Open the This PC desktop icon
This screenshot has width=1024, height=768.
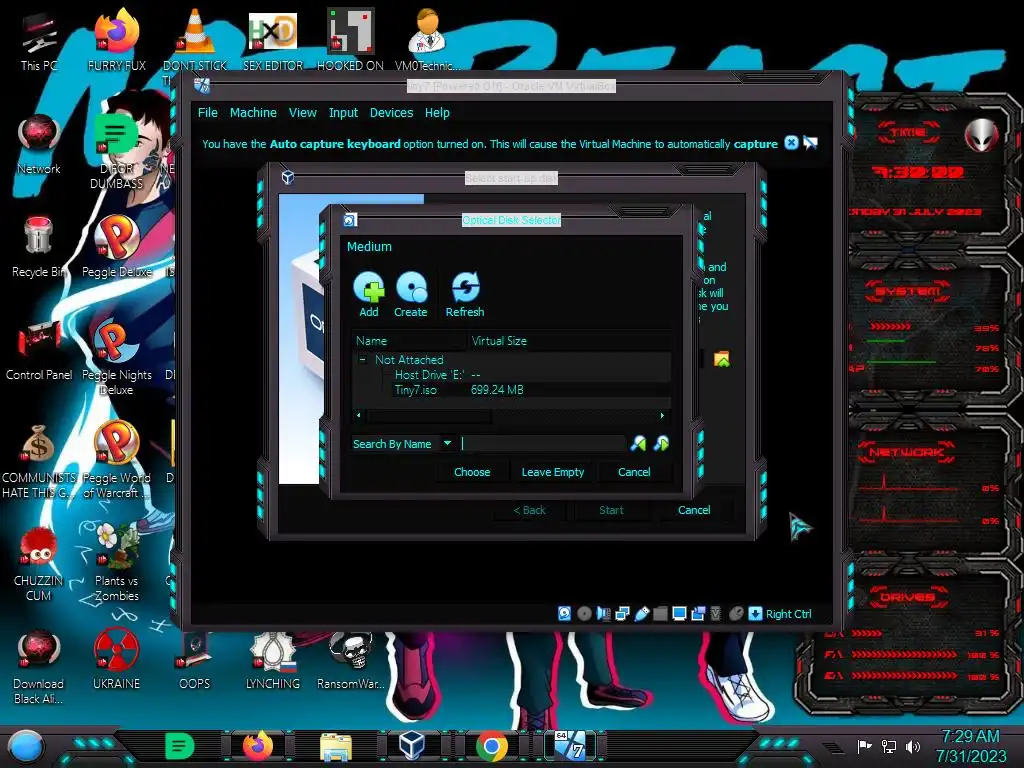(x=39, y=42)
